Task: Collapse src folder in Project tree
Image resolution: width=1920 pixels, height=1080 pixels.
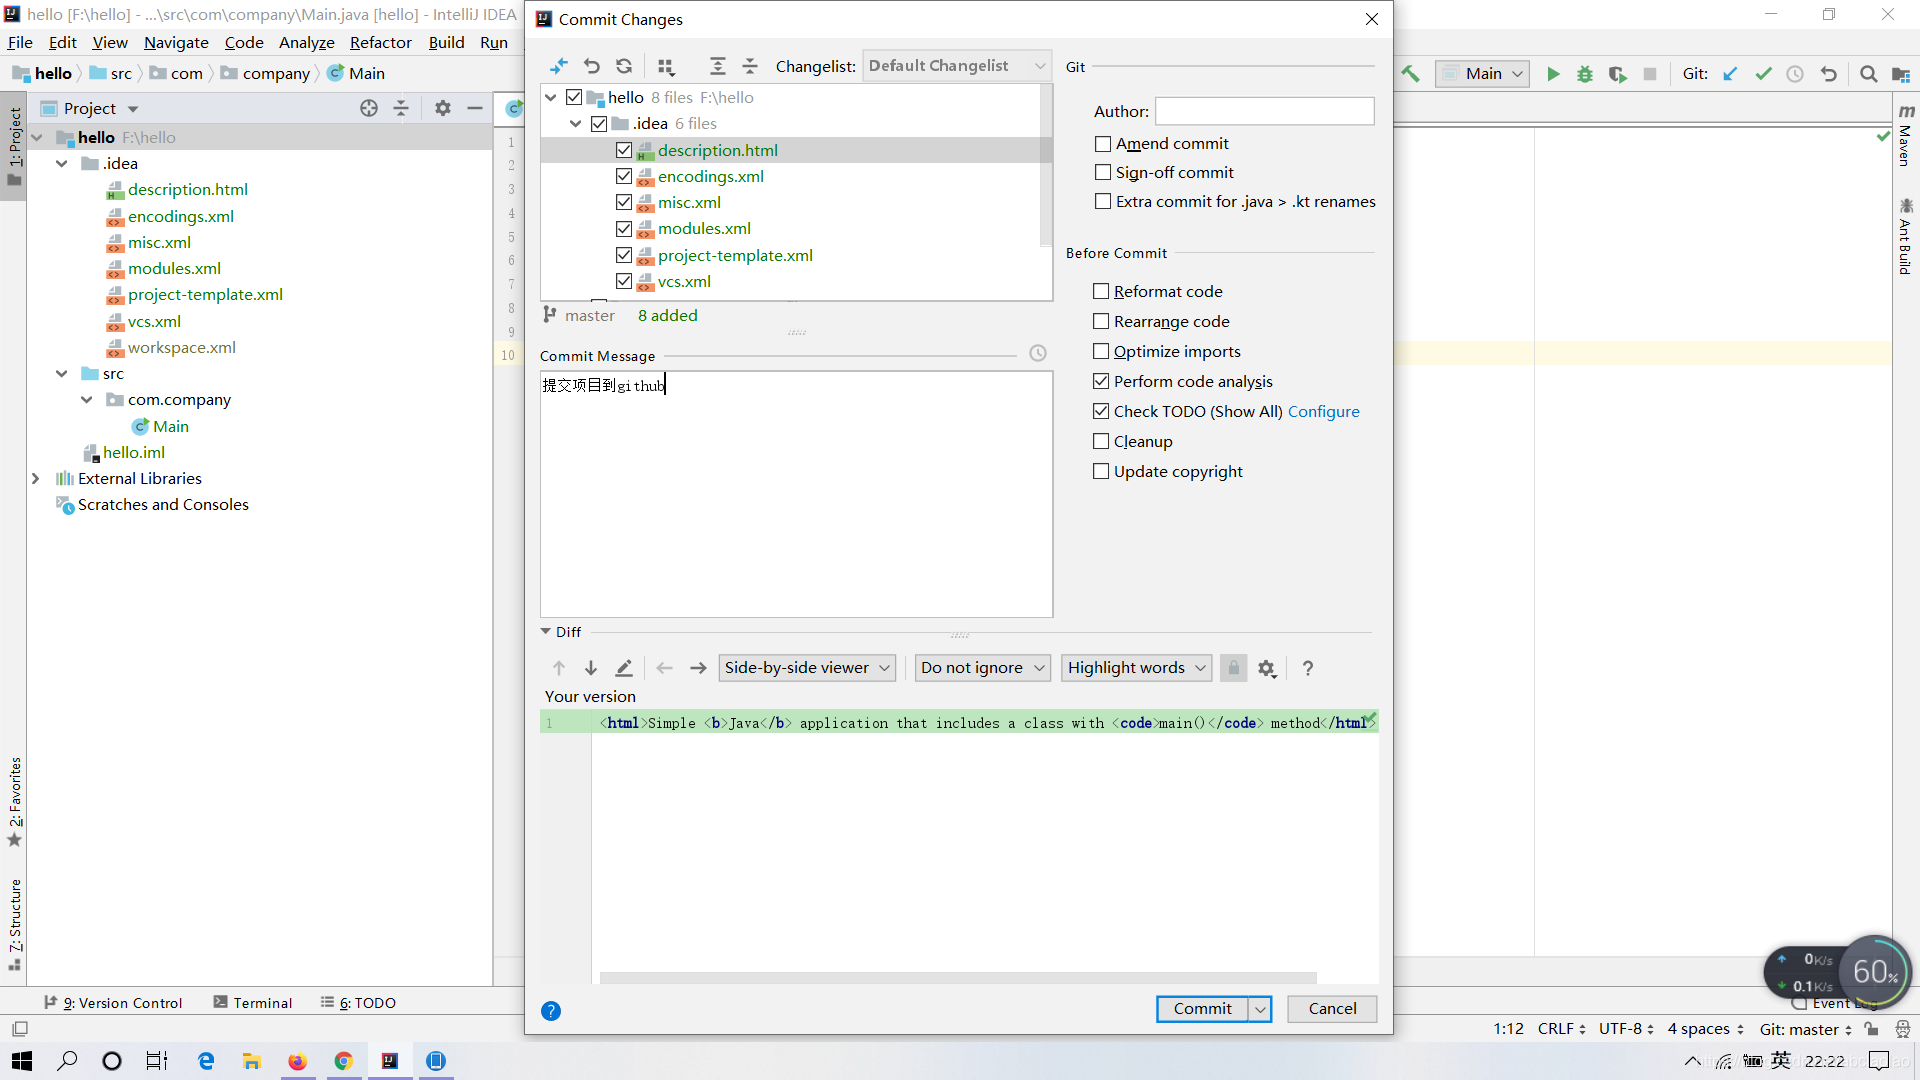Action: coord(62,374)
